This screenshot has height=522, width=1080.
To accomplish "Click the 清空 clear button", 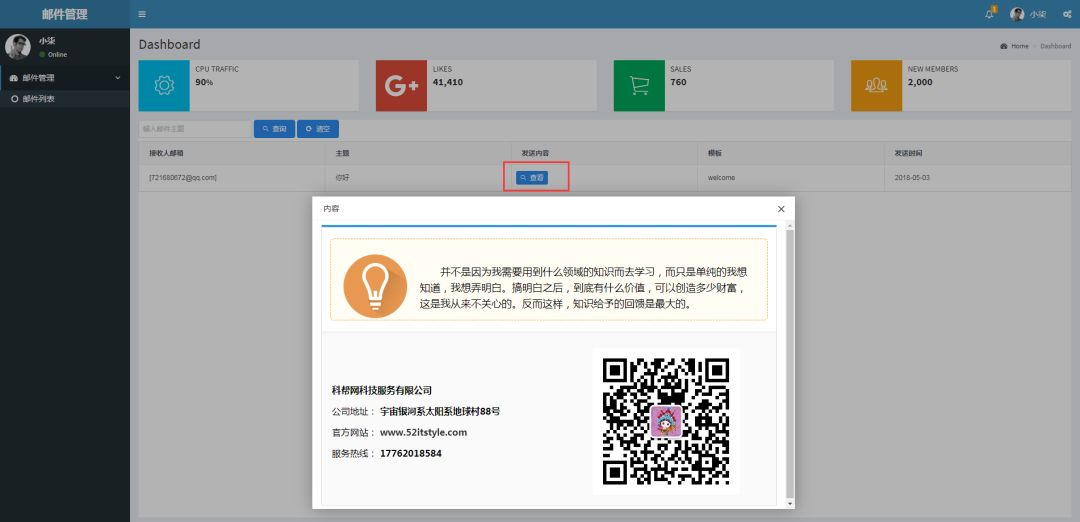I will pos(318,129).
